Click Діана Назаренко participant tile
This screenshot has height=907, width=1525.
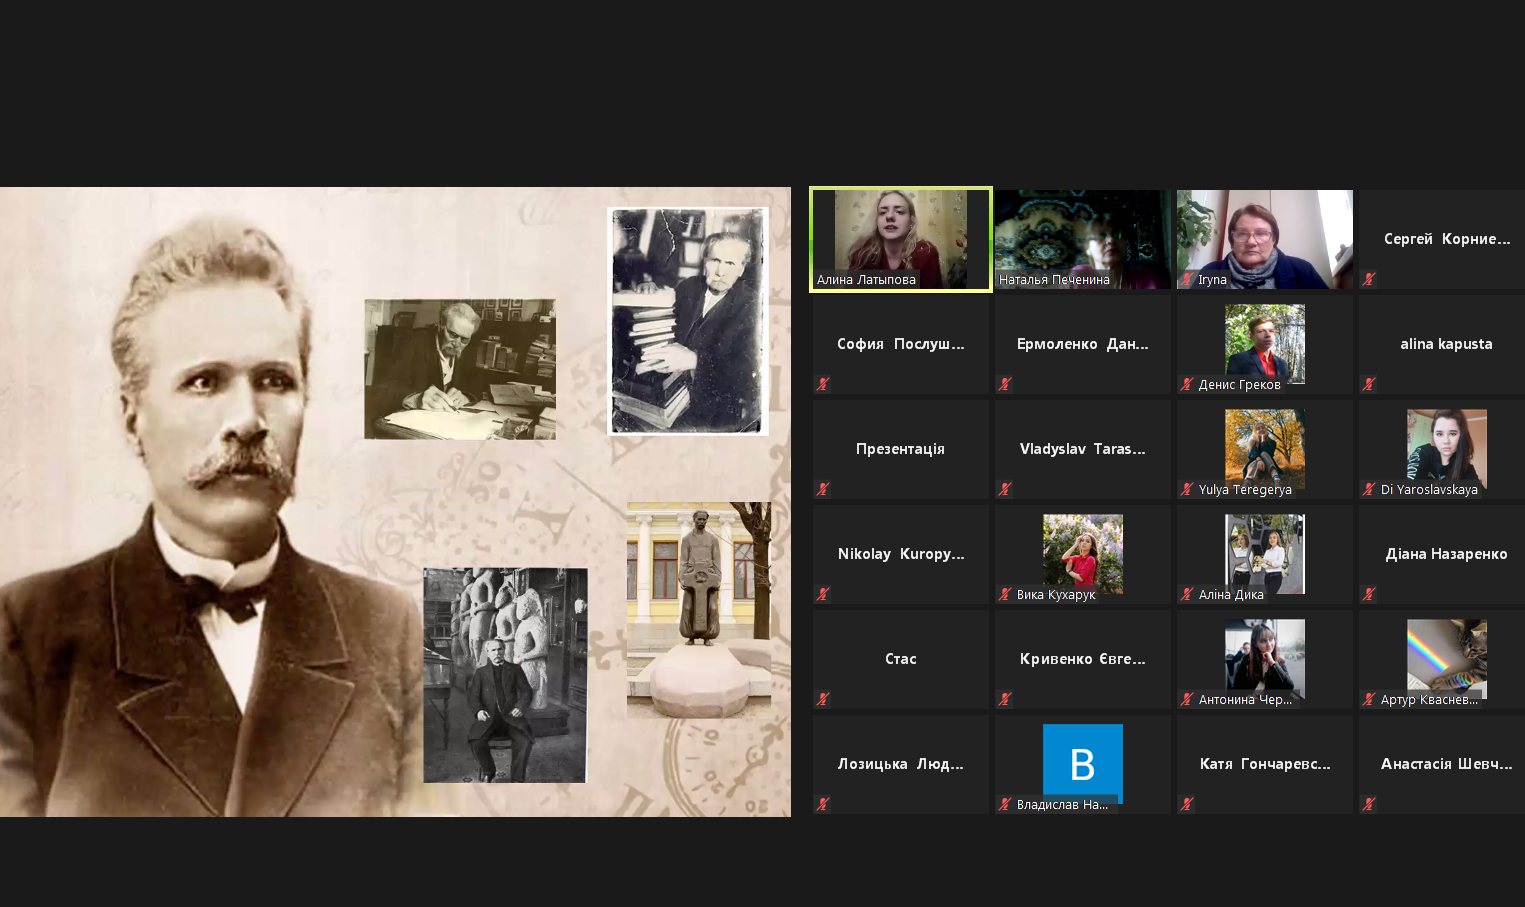pyautogui.click(x=1445, y=554)
